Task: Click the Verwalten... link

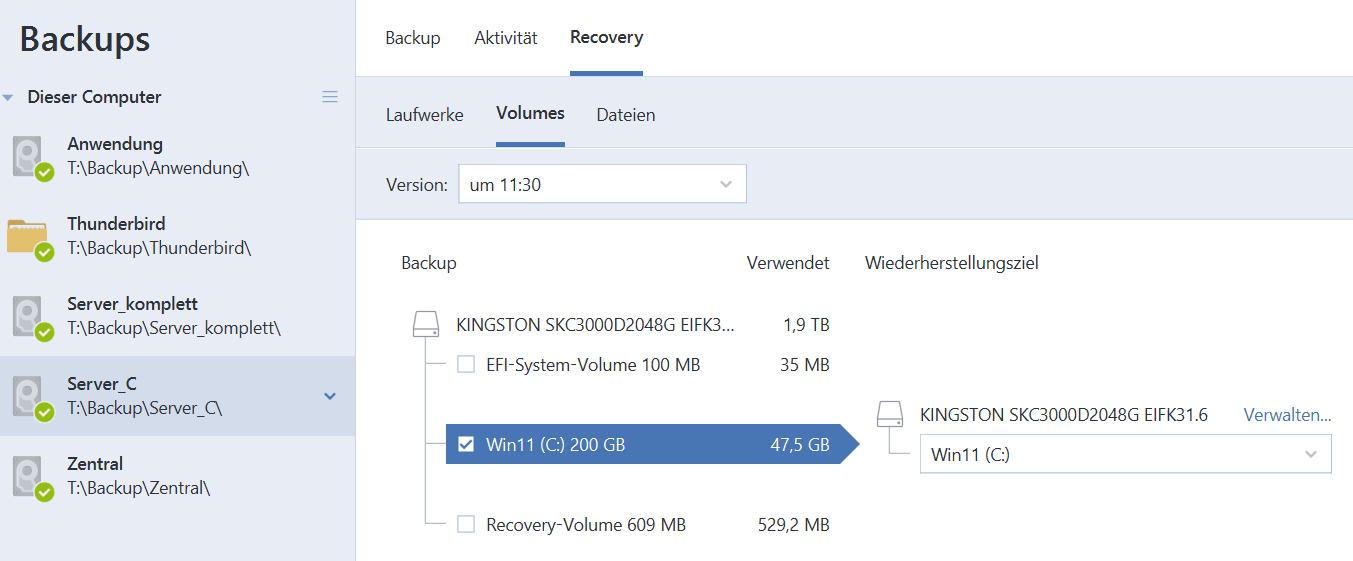Action: [1287, 415]
